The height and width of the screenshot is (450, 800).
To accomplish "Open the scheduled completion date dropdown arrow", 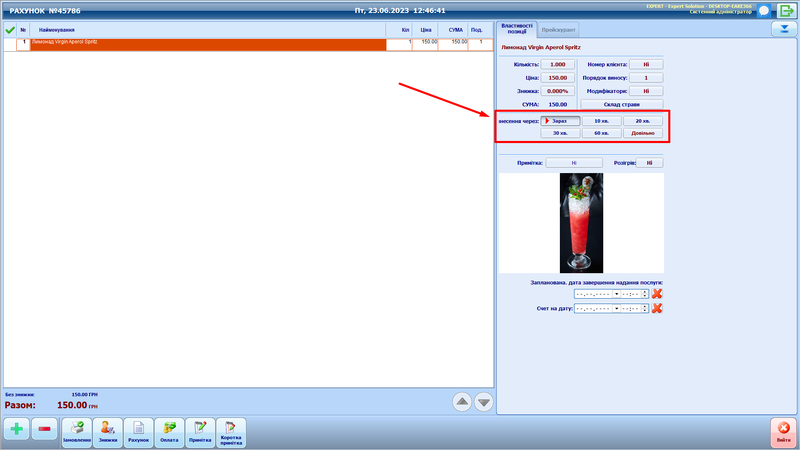I will [617, 294].
